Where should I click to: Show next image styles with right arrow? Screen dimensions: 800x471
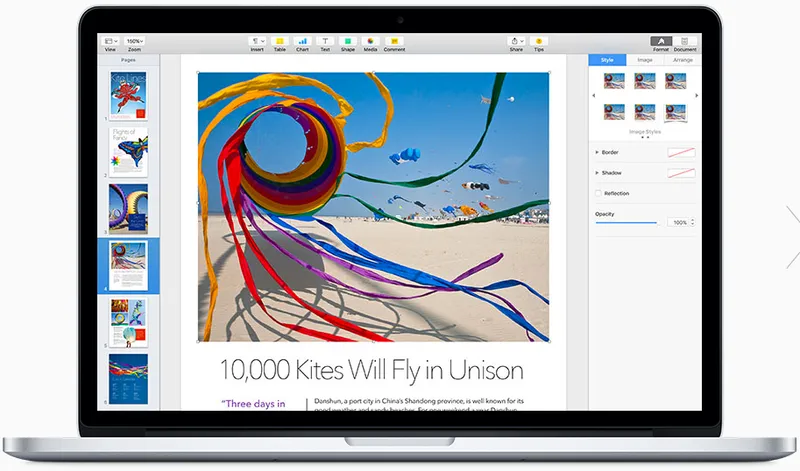pyautogui.click(x=696, y=95)
